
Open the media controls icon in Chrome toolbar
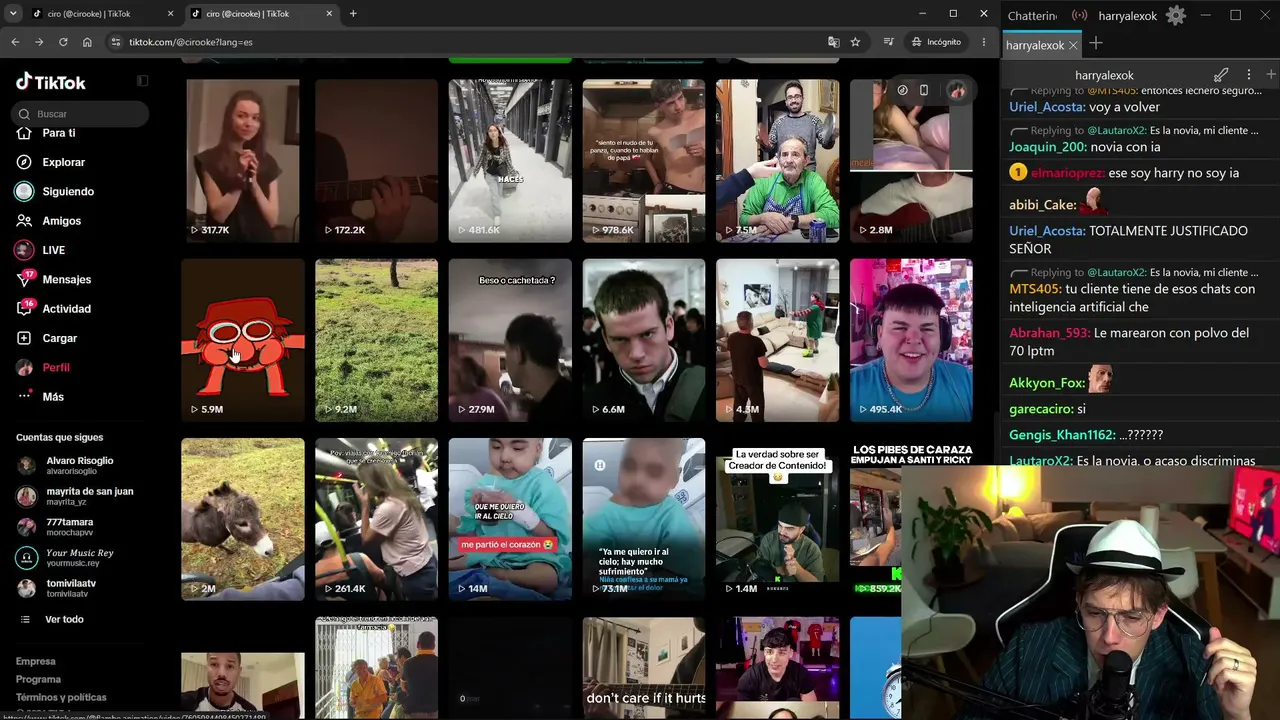(888, 42)
